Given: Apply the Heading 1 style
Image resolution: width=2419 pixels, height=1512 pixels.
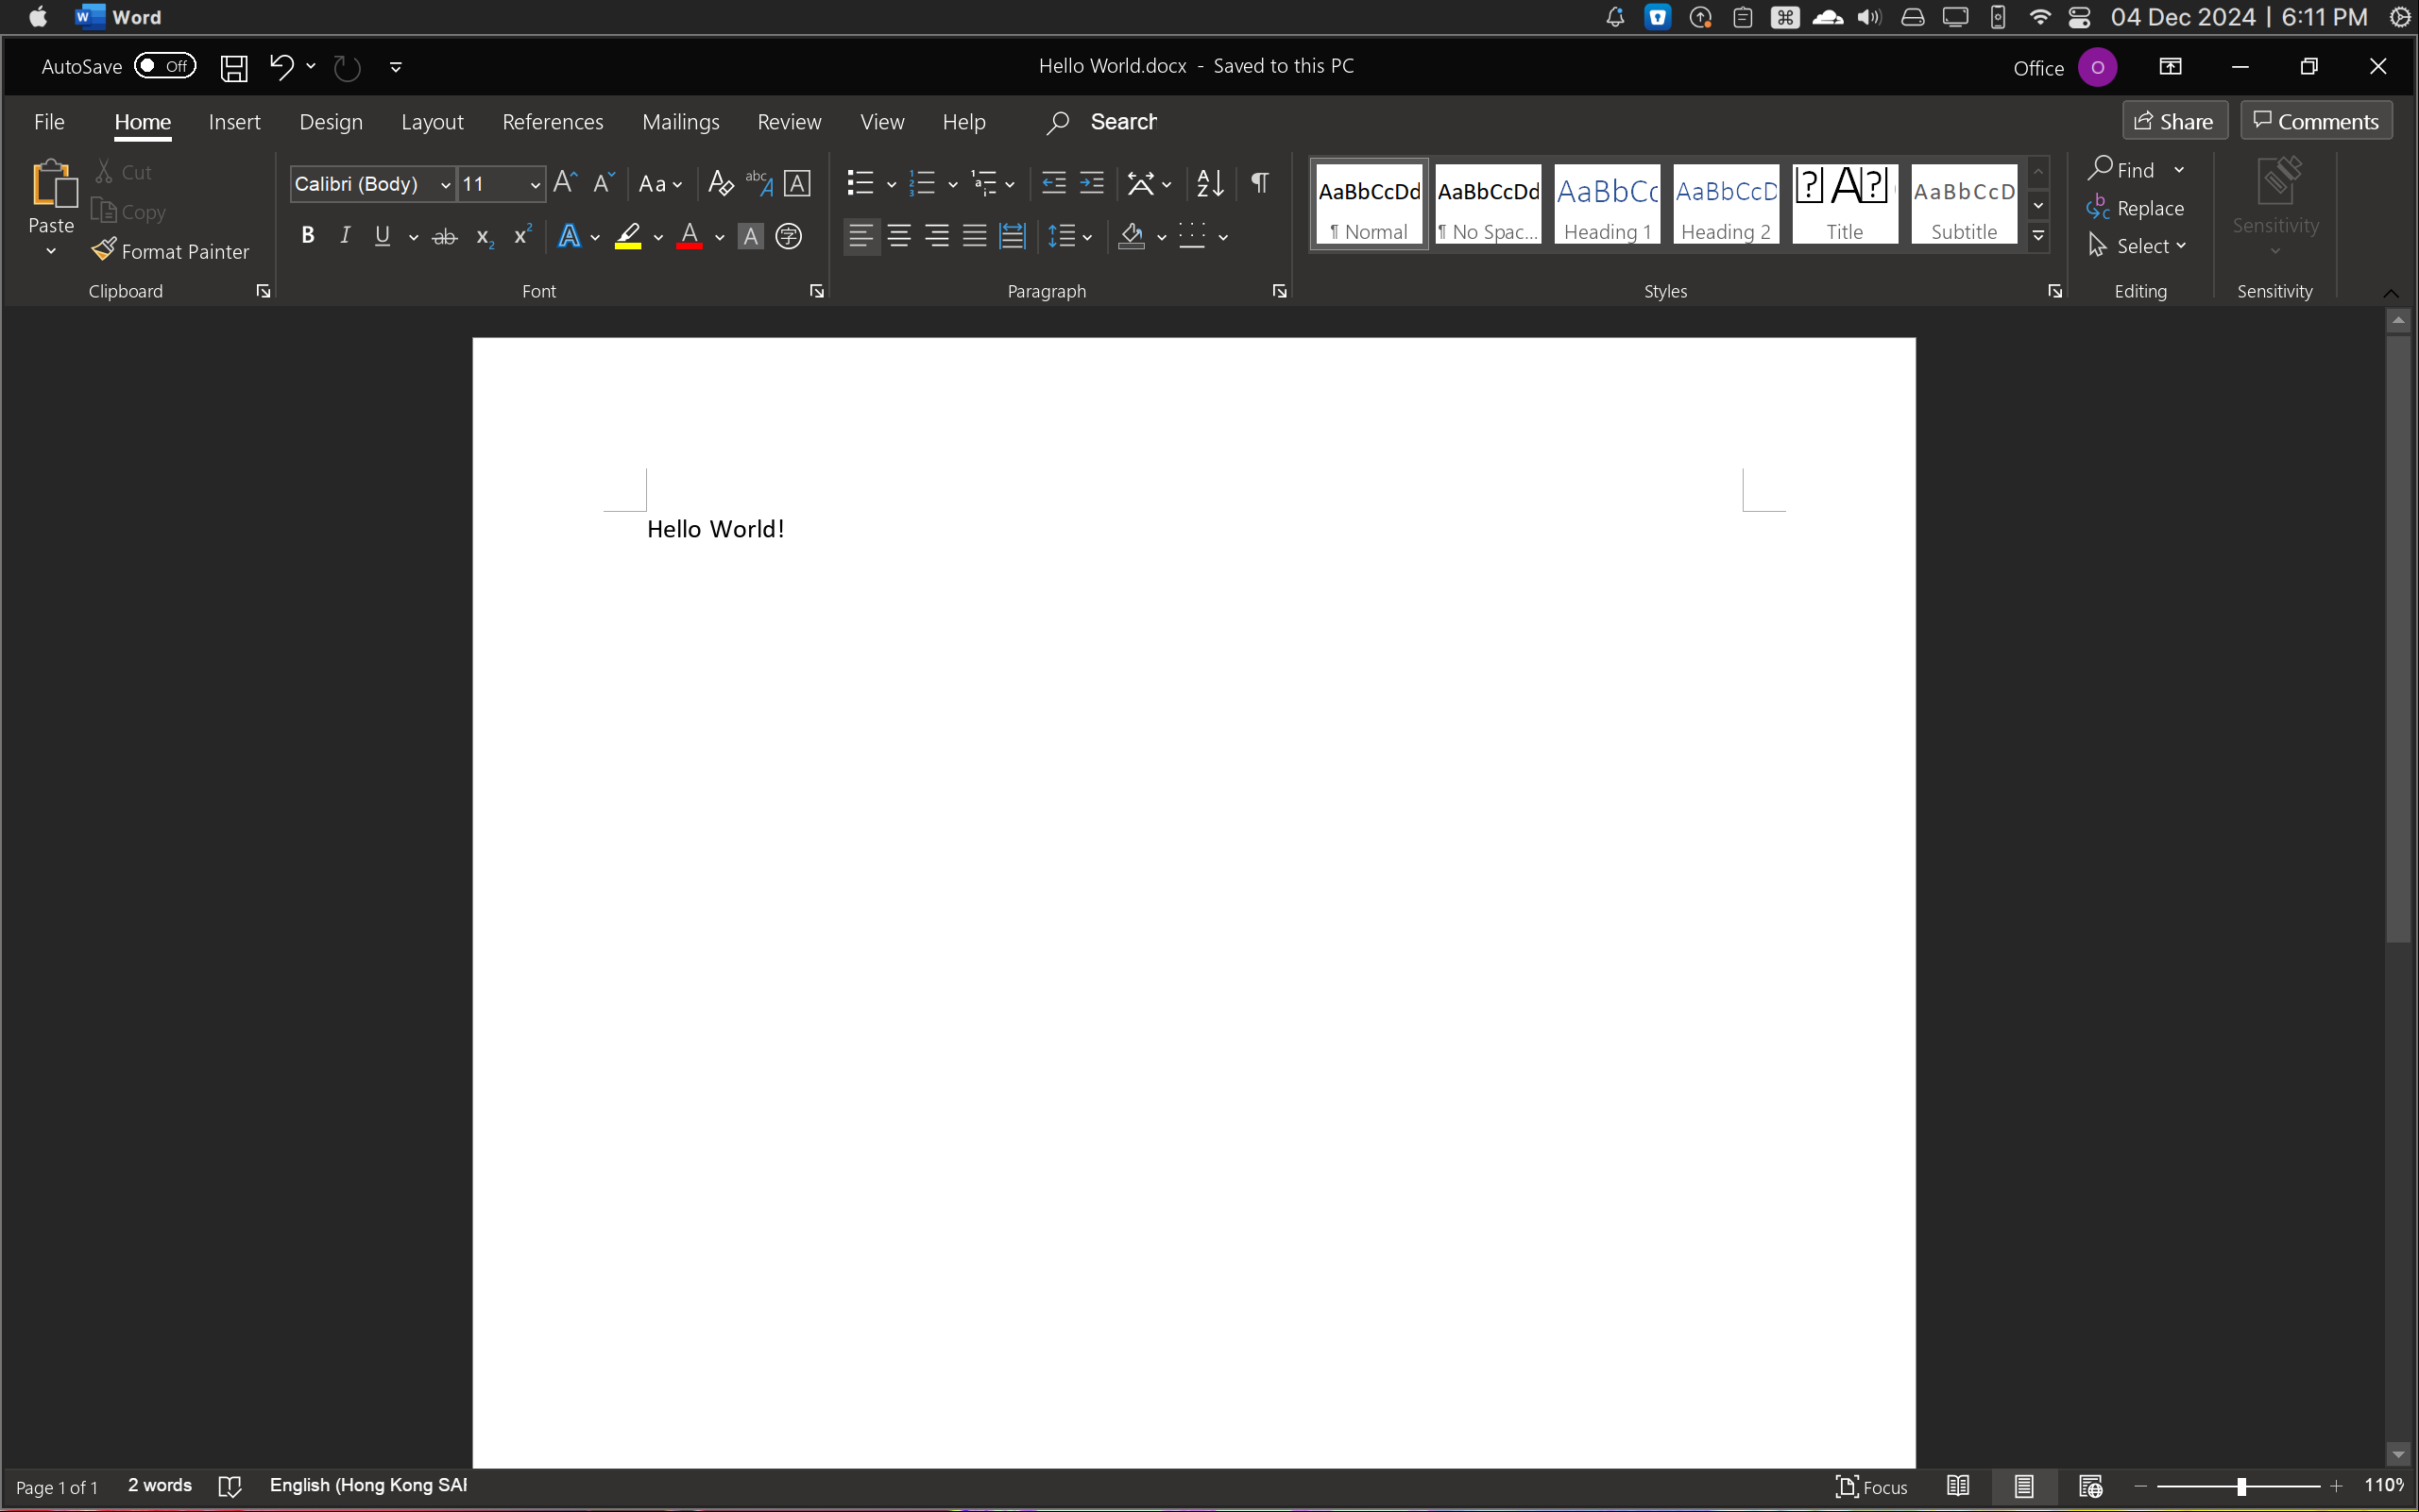Looking at the screenshot, I should point(1606,204).
